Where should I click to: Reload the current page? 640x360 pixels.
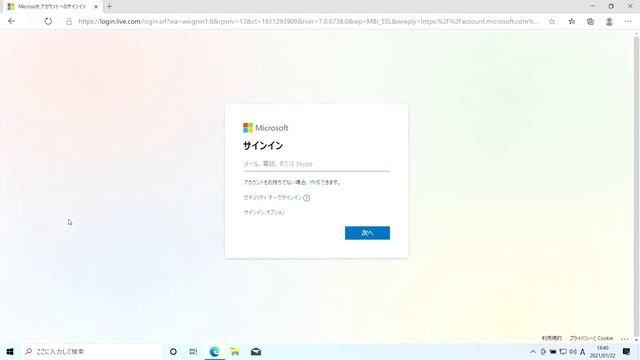(x=48, y=21)
